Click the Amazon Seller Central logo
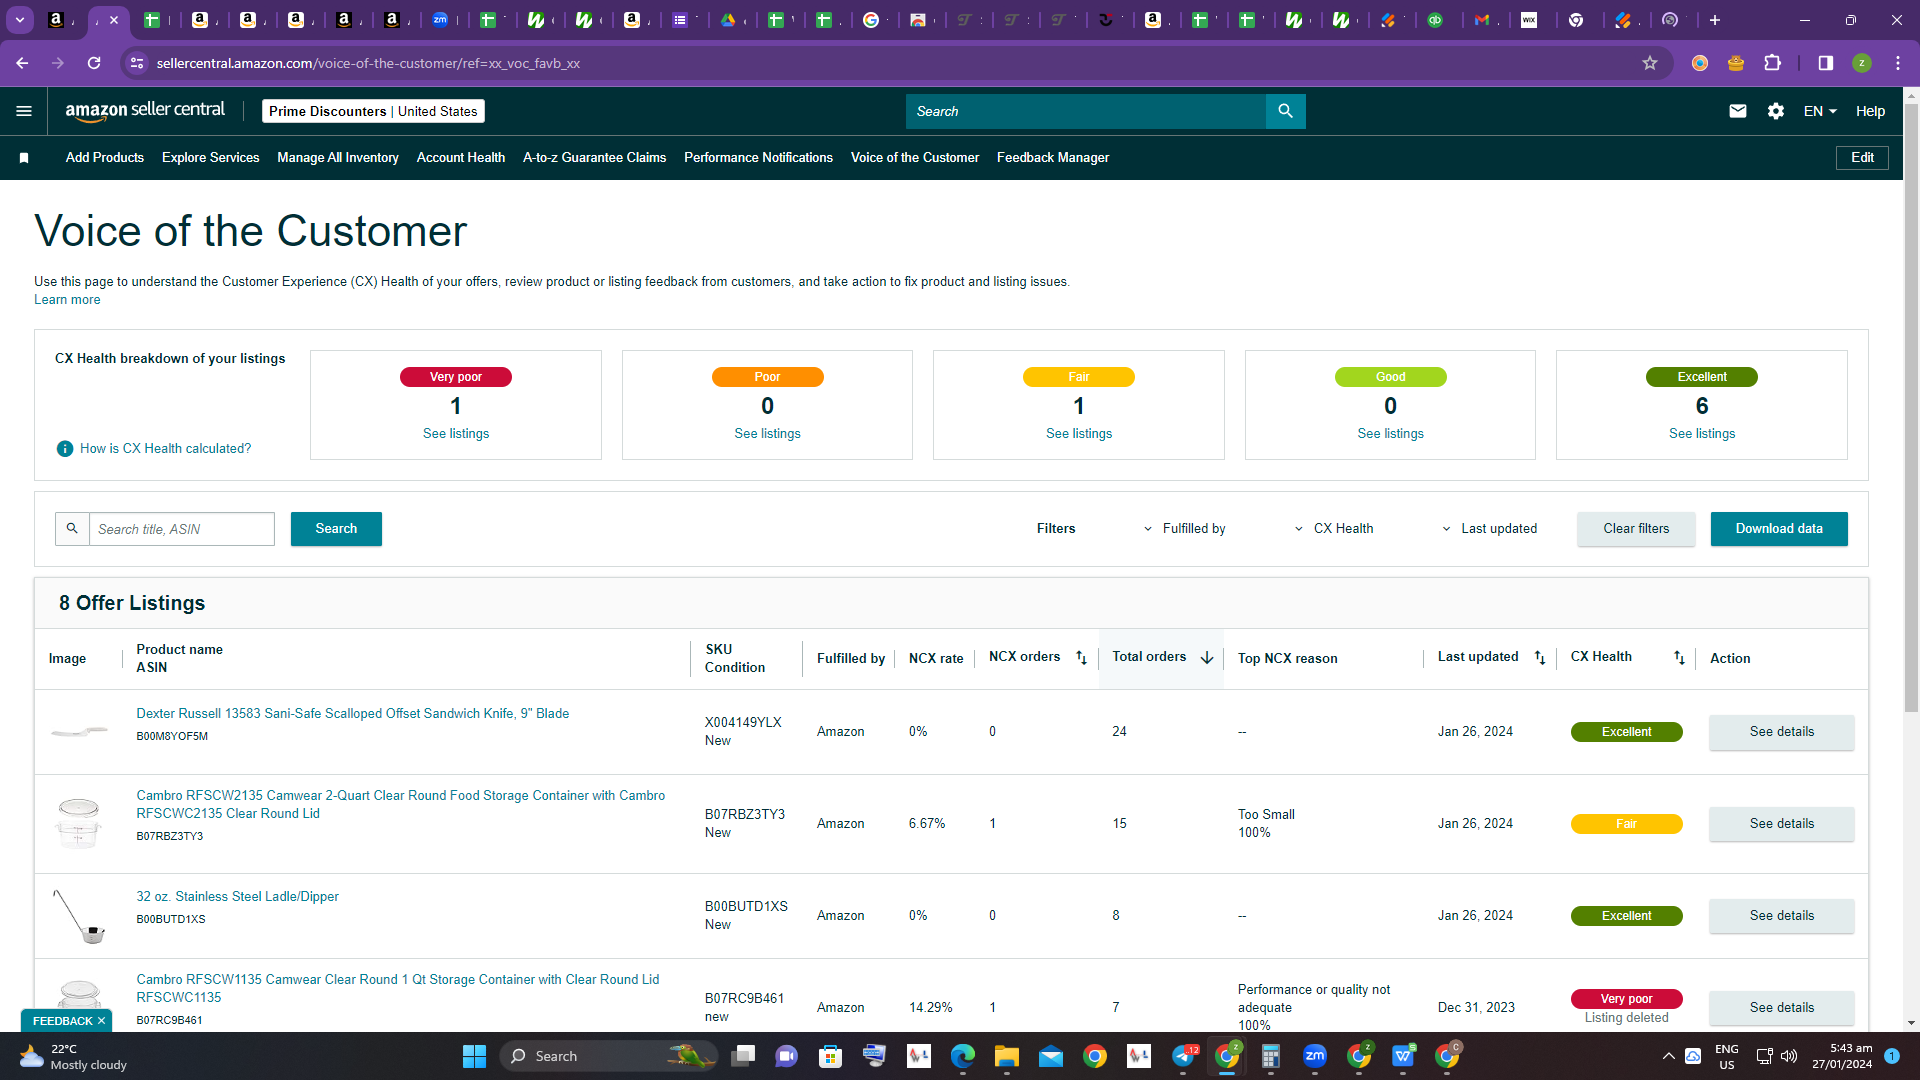The image size is (1920, 1080). 145,111
